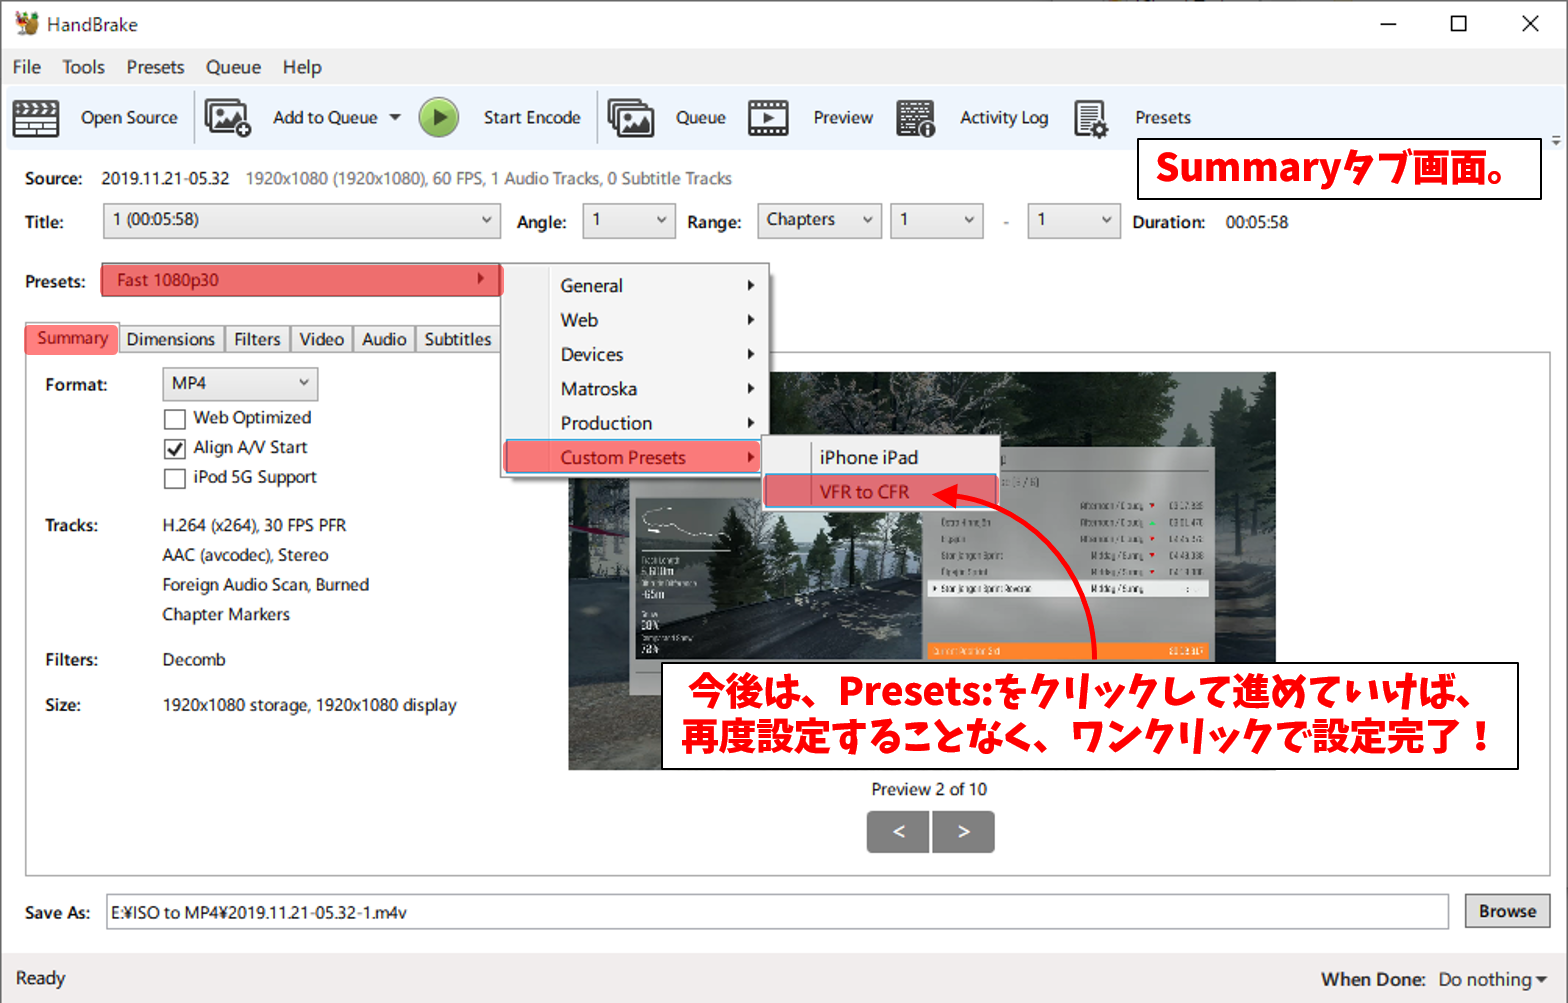The width and height of the screenshot is (1568, 1003).
Task: Expand the Web presets submenu
Action: point(634,320)
